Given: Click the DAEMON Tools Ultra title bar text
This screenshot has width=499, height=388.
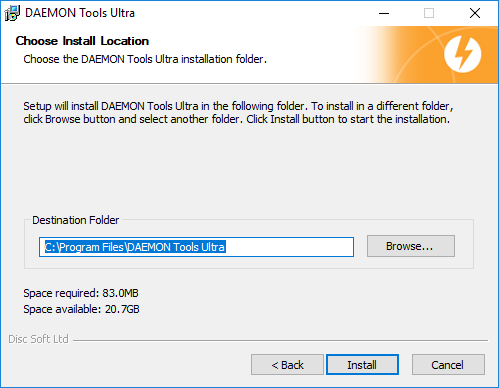Looking at the screenshot, I should tap(80, 13).
